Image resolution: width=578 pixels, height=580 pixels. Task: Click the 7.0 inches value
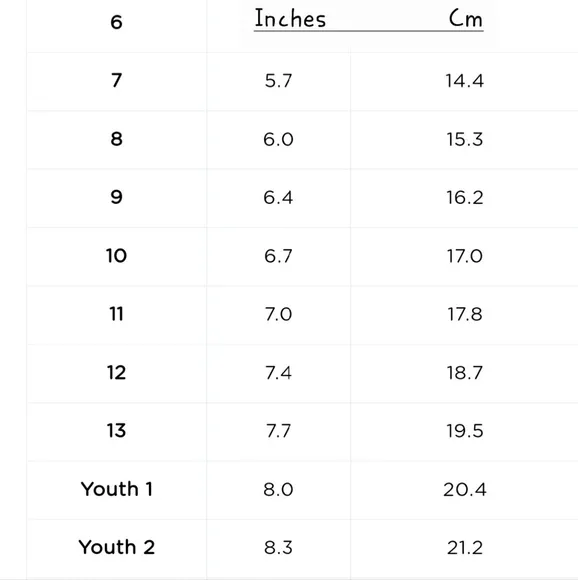pos(278,314)
